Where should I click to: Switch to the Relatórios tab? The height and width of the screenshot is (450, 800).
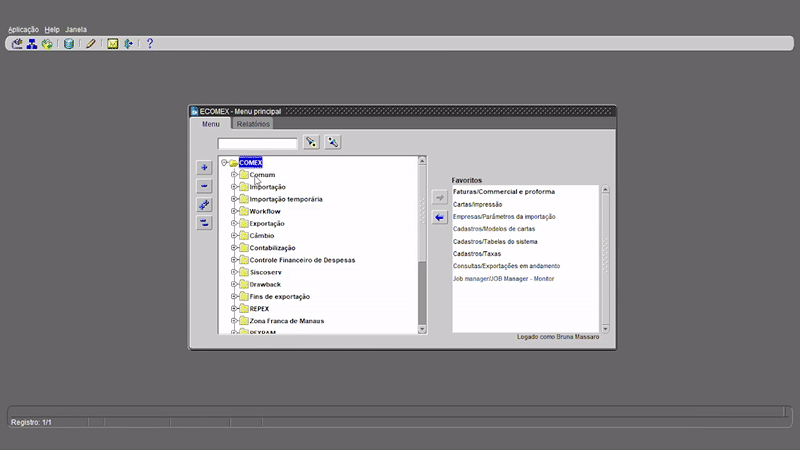point(253,124)
